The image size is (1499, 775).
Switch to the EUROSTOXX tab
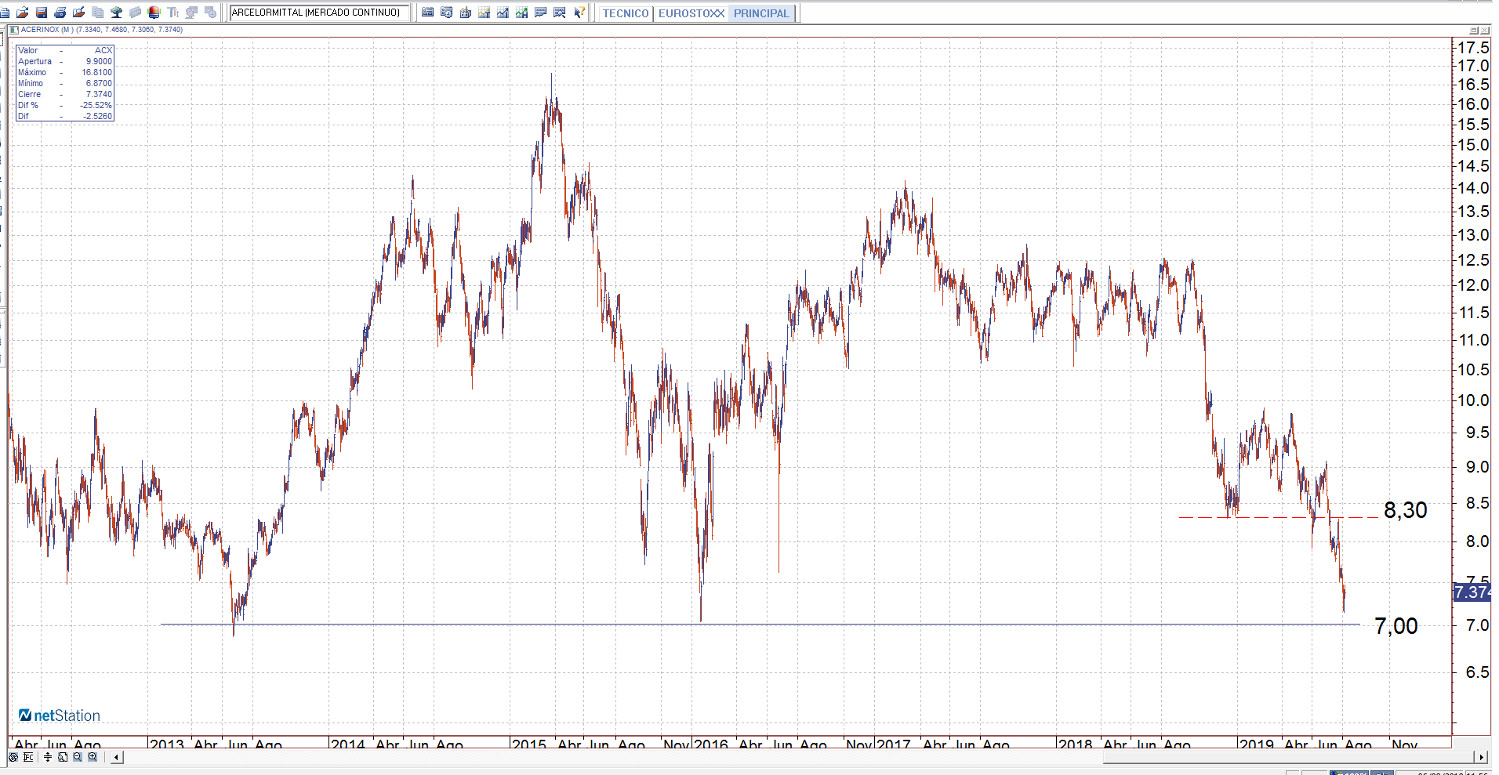[x=691, y=13]
